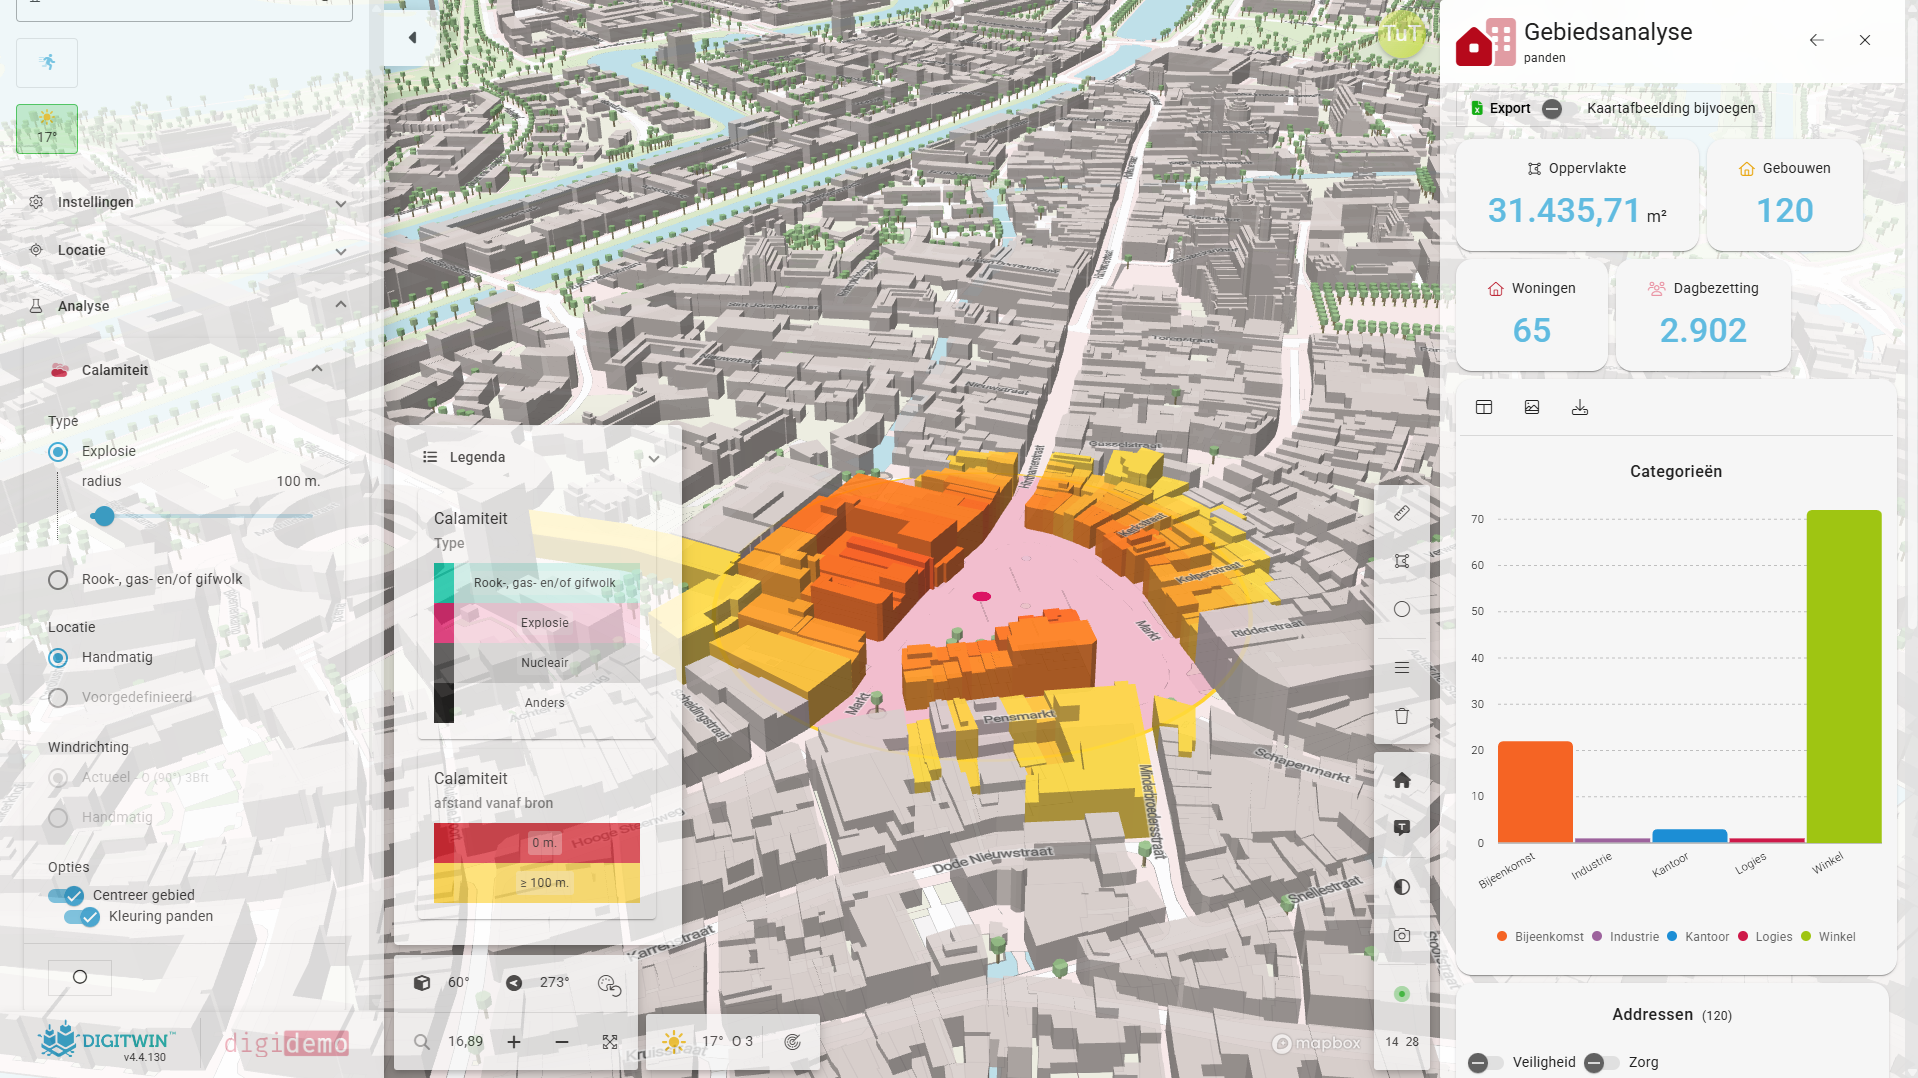Click the explosion radius slider handle
1918x1078 pixels.
pyautogui.click(x=103, y=516)
